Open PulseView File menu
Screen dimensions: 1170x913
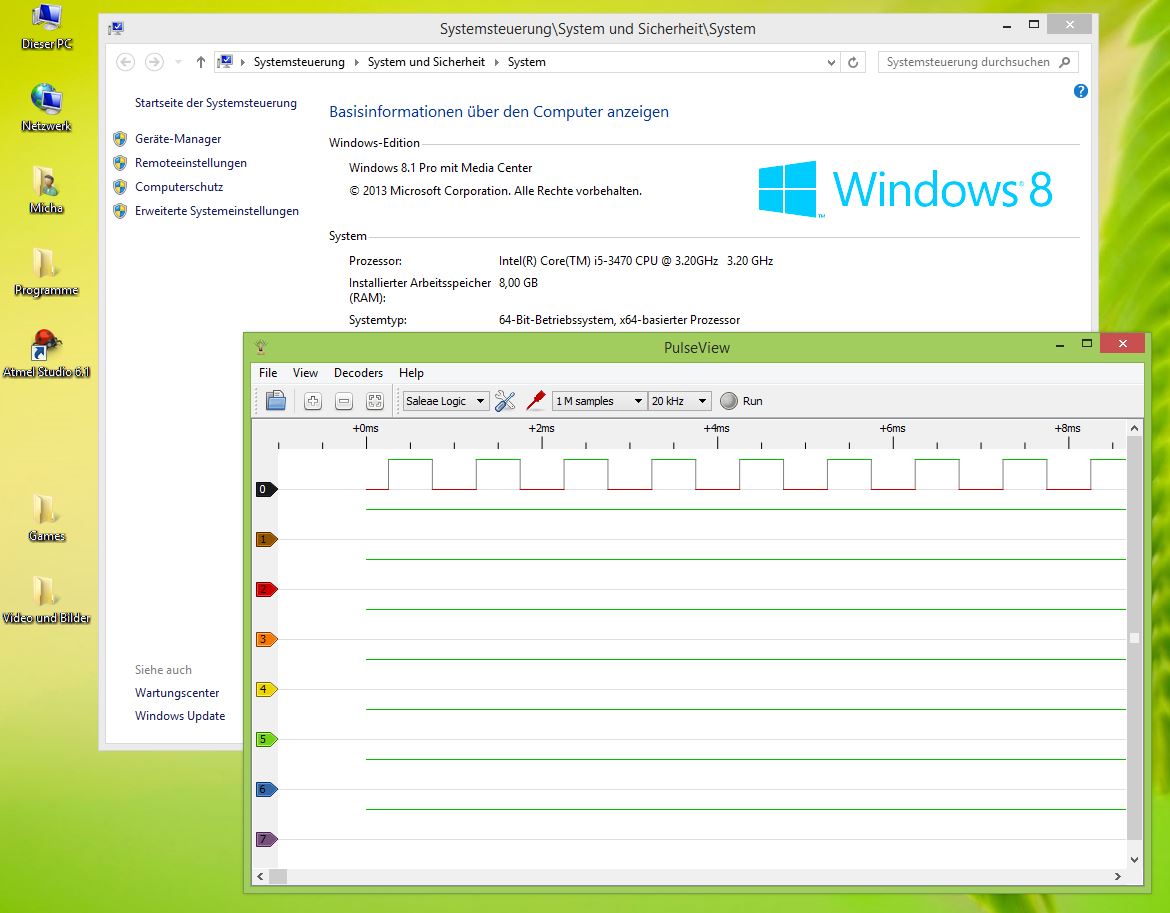click(x=268, y=373)
